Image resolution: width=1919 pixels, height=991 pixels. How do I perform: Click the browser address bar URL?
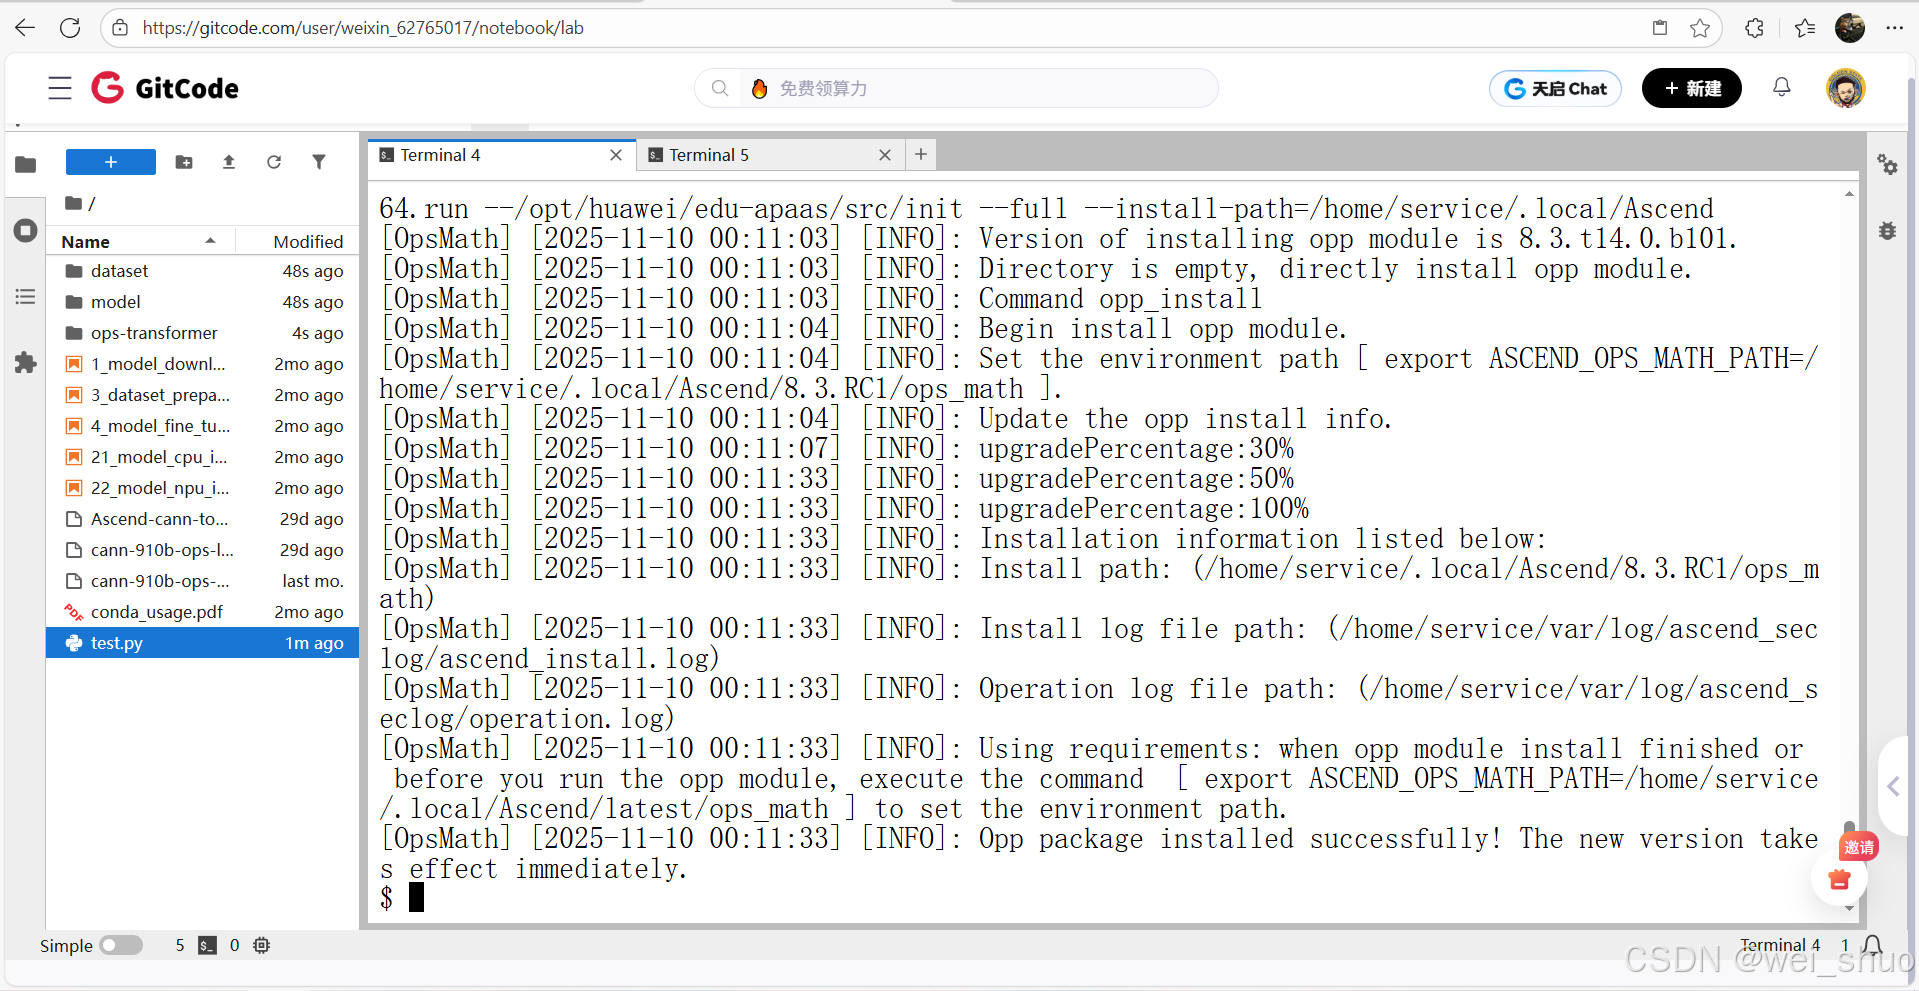tap(363, 28)
